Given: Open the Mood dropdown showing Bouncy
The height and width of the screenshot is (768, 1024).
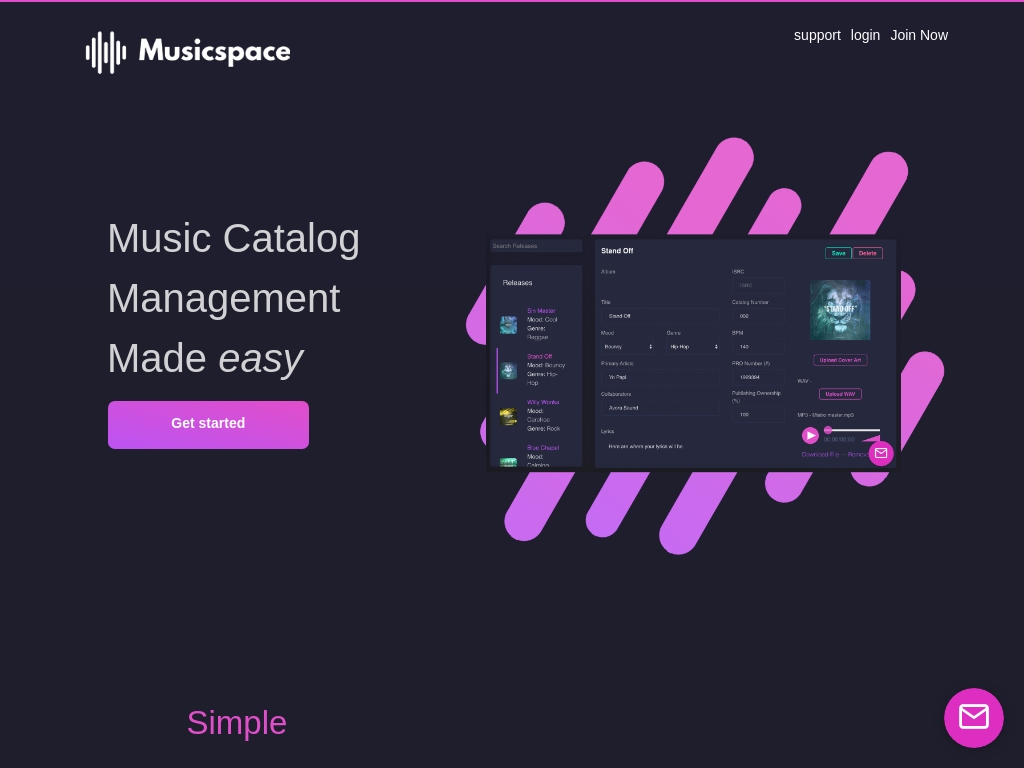Looking at the screenshot, I should tap(628, 347).
